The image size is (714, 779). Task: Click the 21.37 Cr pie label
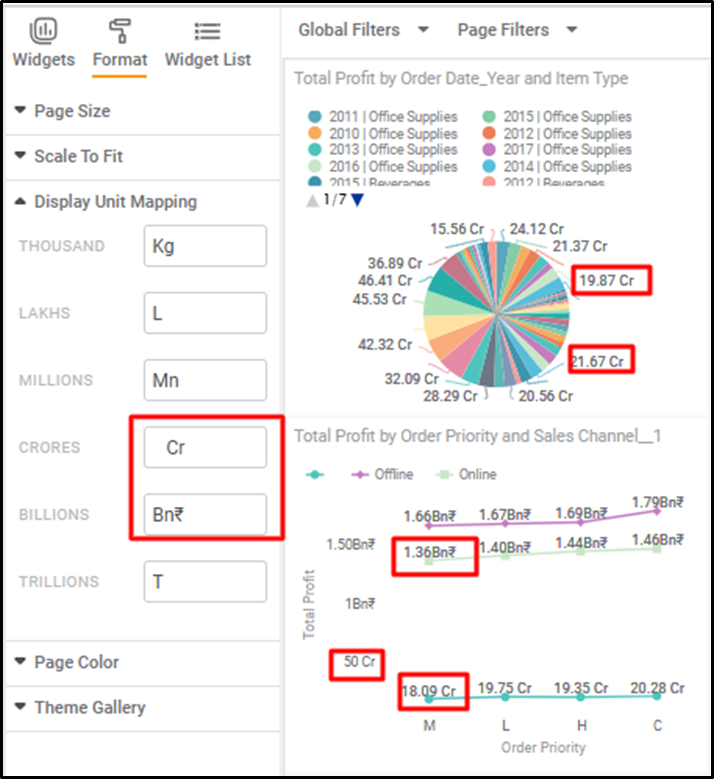click(580, 246)
